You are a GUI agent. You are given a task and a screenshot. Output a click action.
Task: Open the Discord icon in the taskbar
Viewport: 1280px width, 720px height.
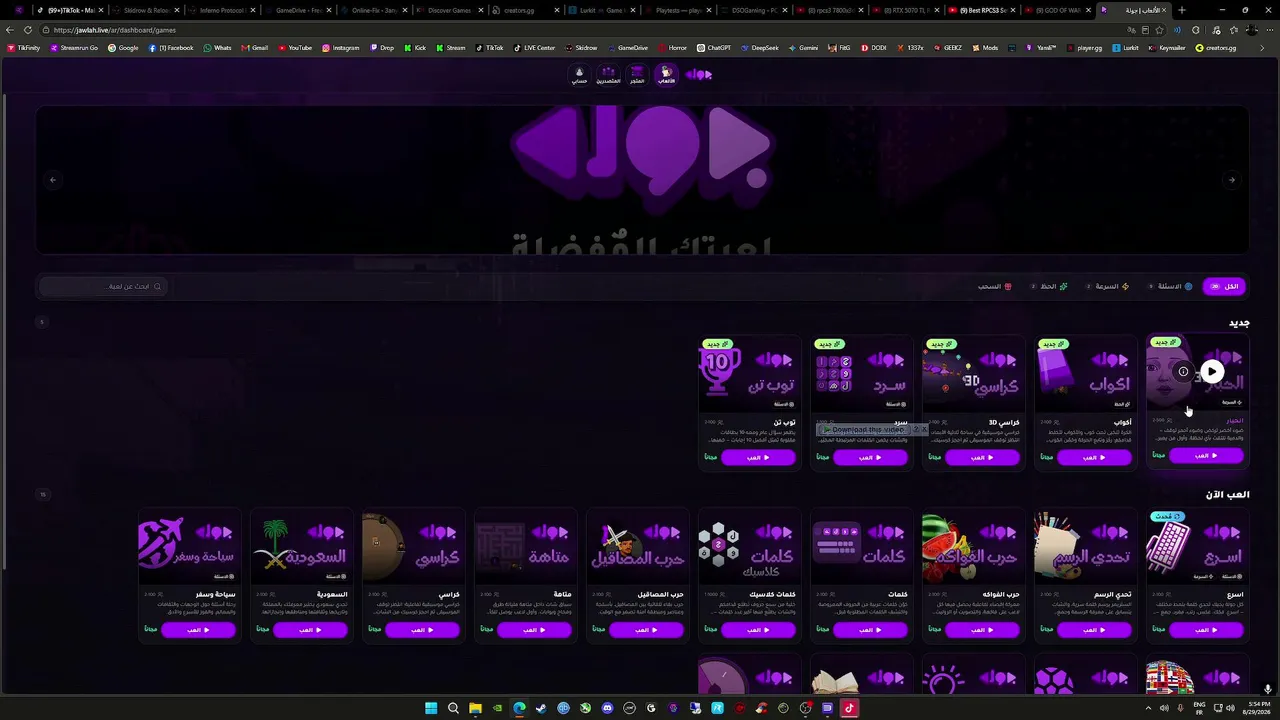tap(607, 708)
